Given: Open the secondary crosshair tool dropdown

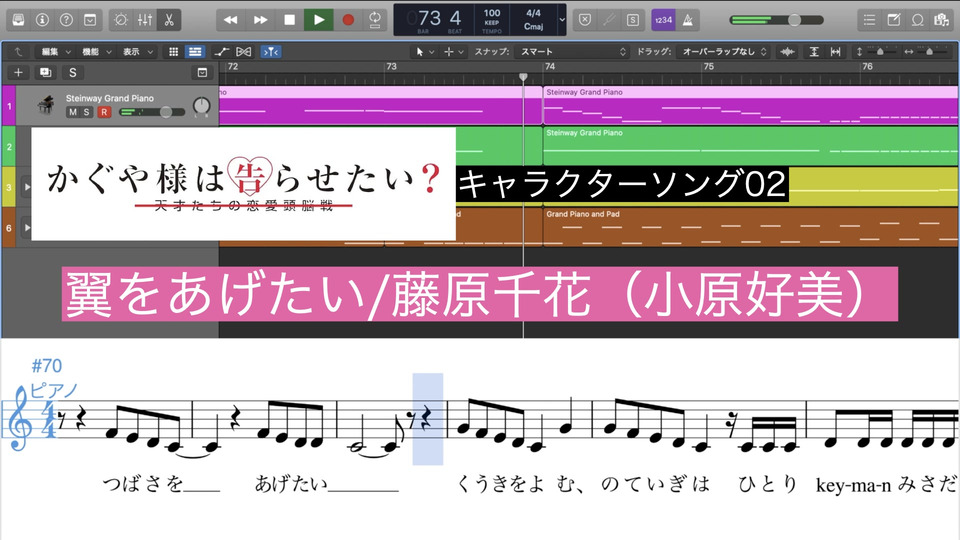Looking at the screenshot, I should [x=454, y=52].
